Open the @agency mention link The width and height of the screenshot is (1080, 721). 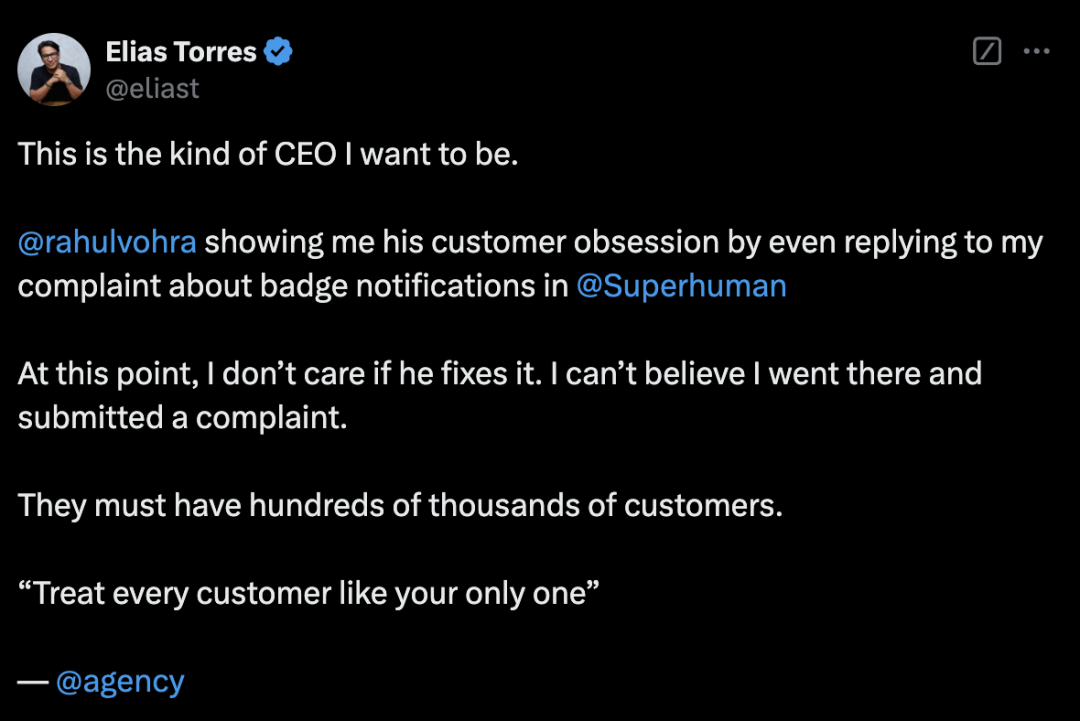coord(120,682)
